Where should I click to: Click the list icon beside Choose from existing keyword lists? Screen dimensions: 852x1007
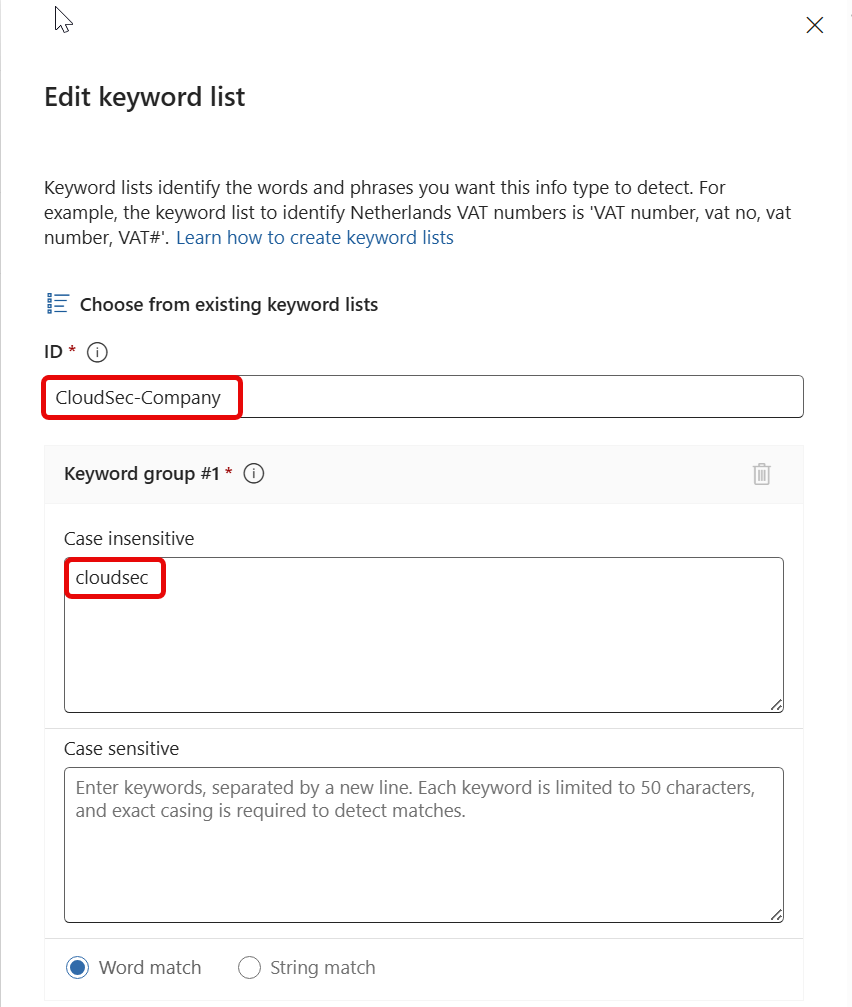[58, 304]
